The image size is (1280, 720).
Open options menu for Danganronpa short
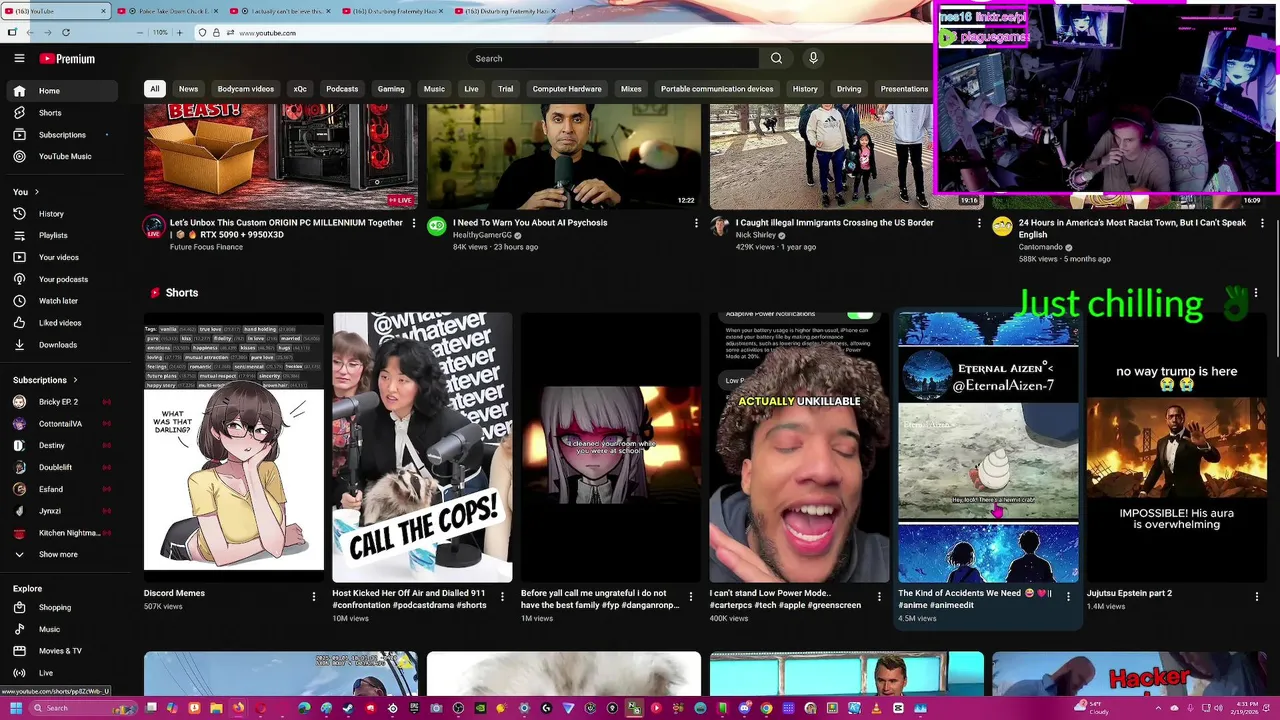690,597
